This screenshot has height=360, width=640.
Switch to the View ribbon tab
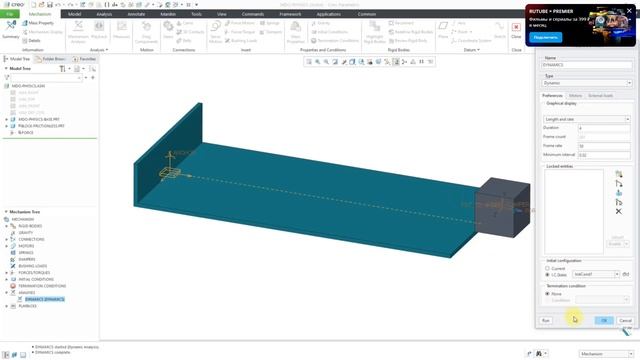pos(222,14)
